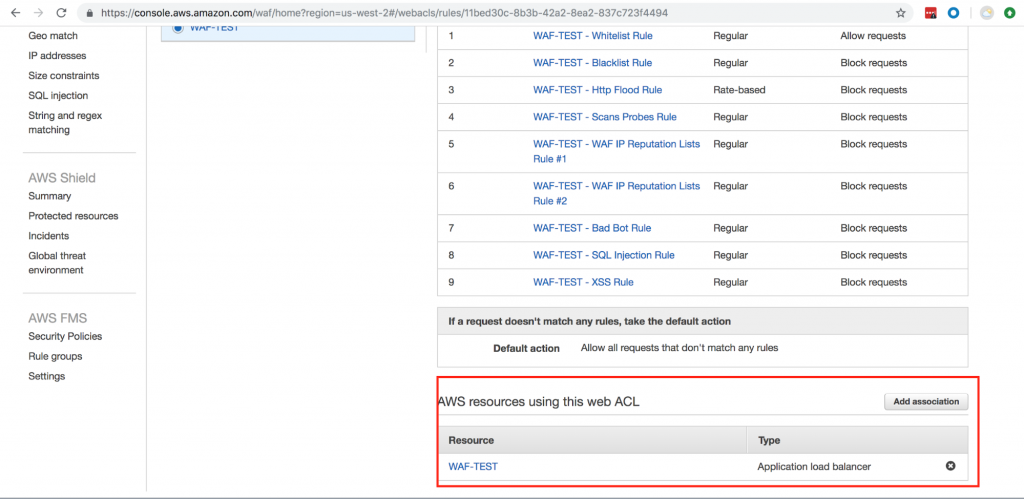Bookmark this page with the star icon

coord(901,12)
